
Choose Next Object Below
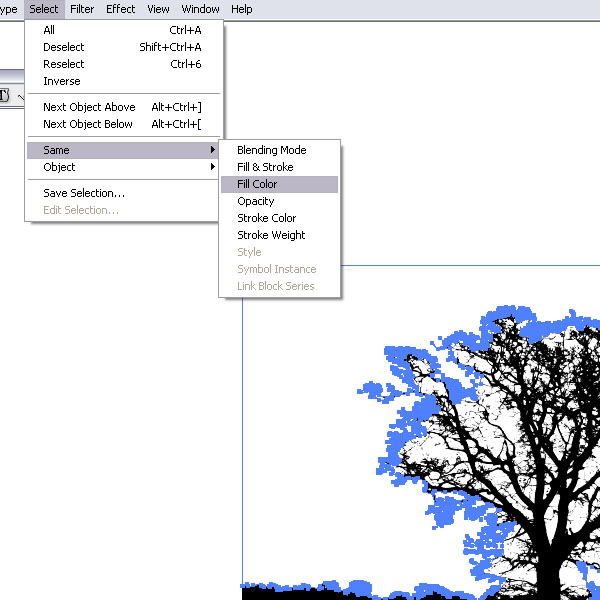(x=122, y=124)
